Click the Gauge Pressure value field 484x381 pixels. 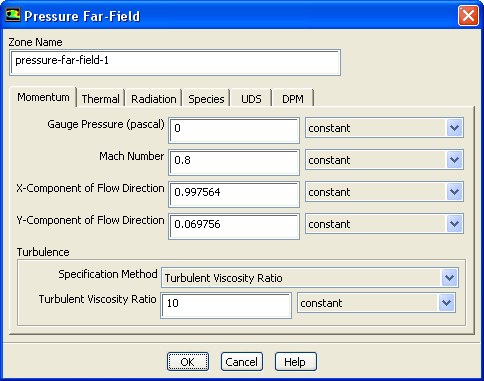[x=234, y=130]
